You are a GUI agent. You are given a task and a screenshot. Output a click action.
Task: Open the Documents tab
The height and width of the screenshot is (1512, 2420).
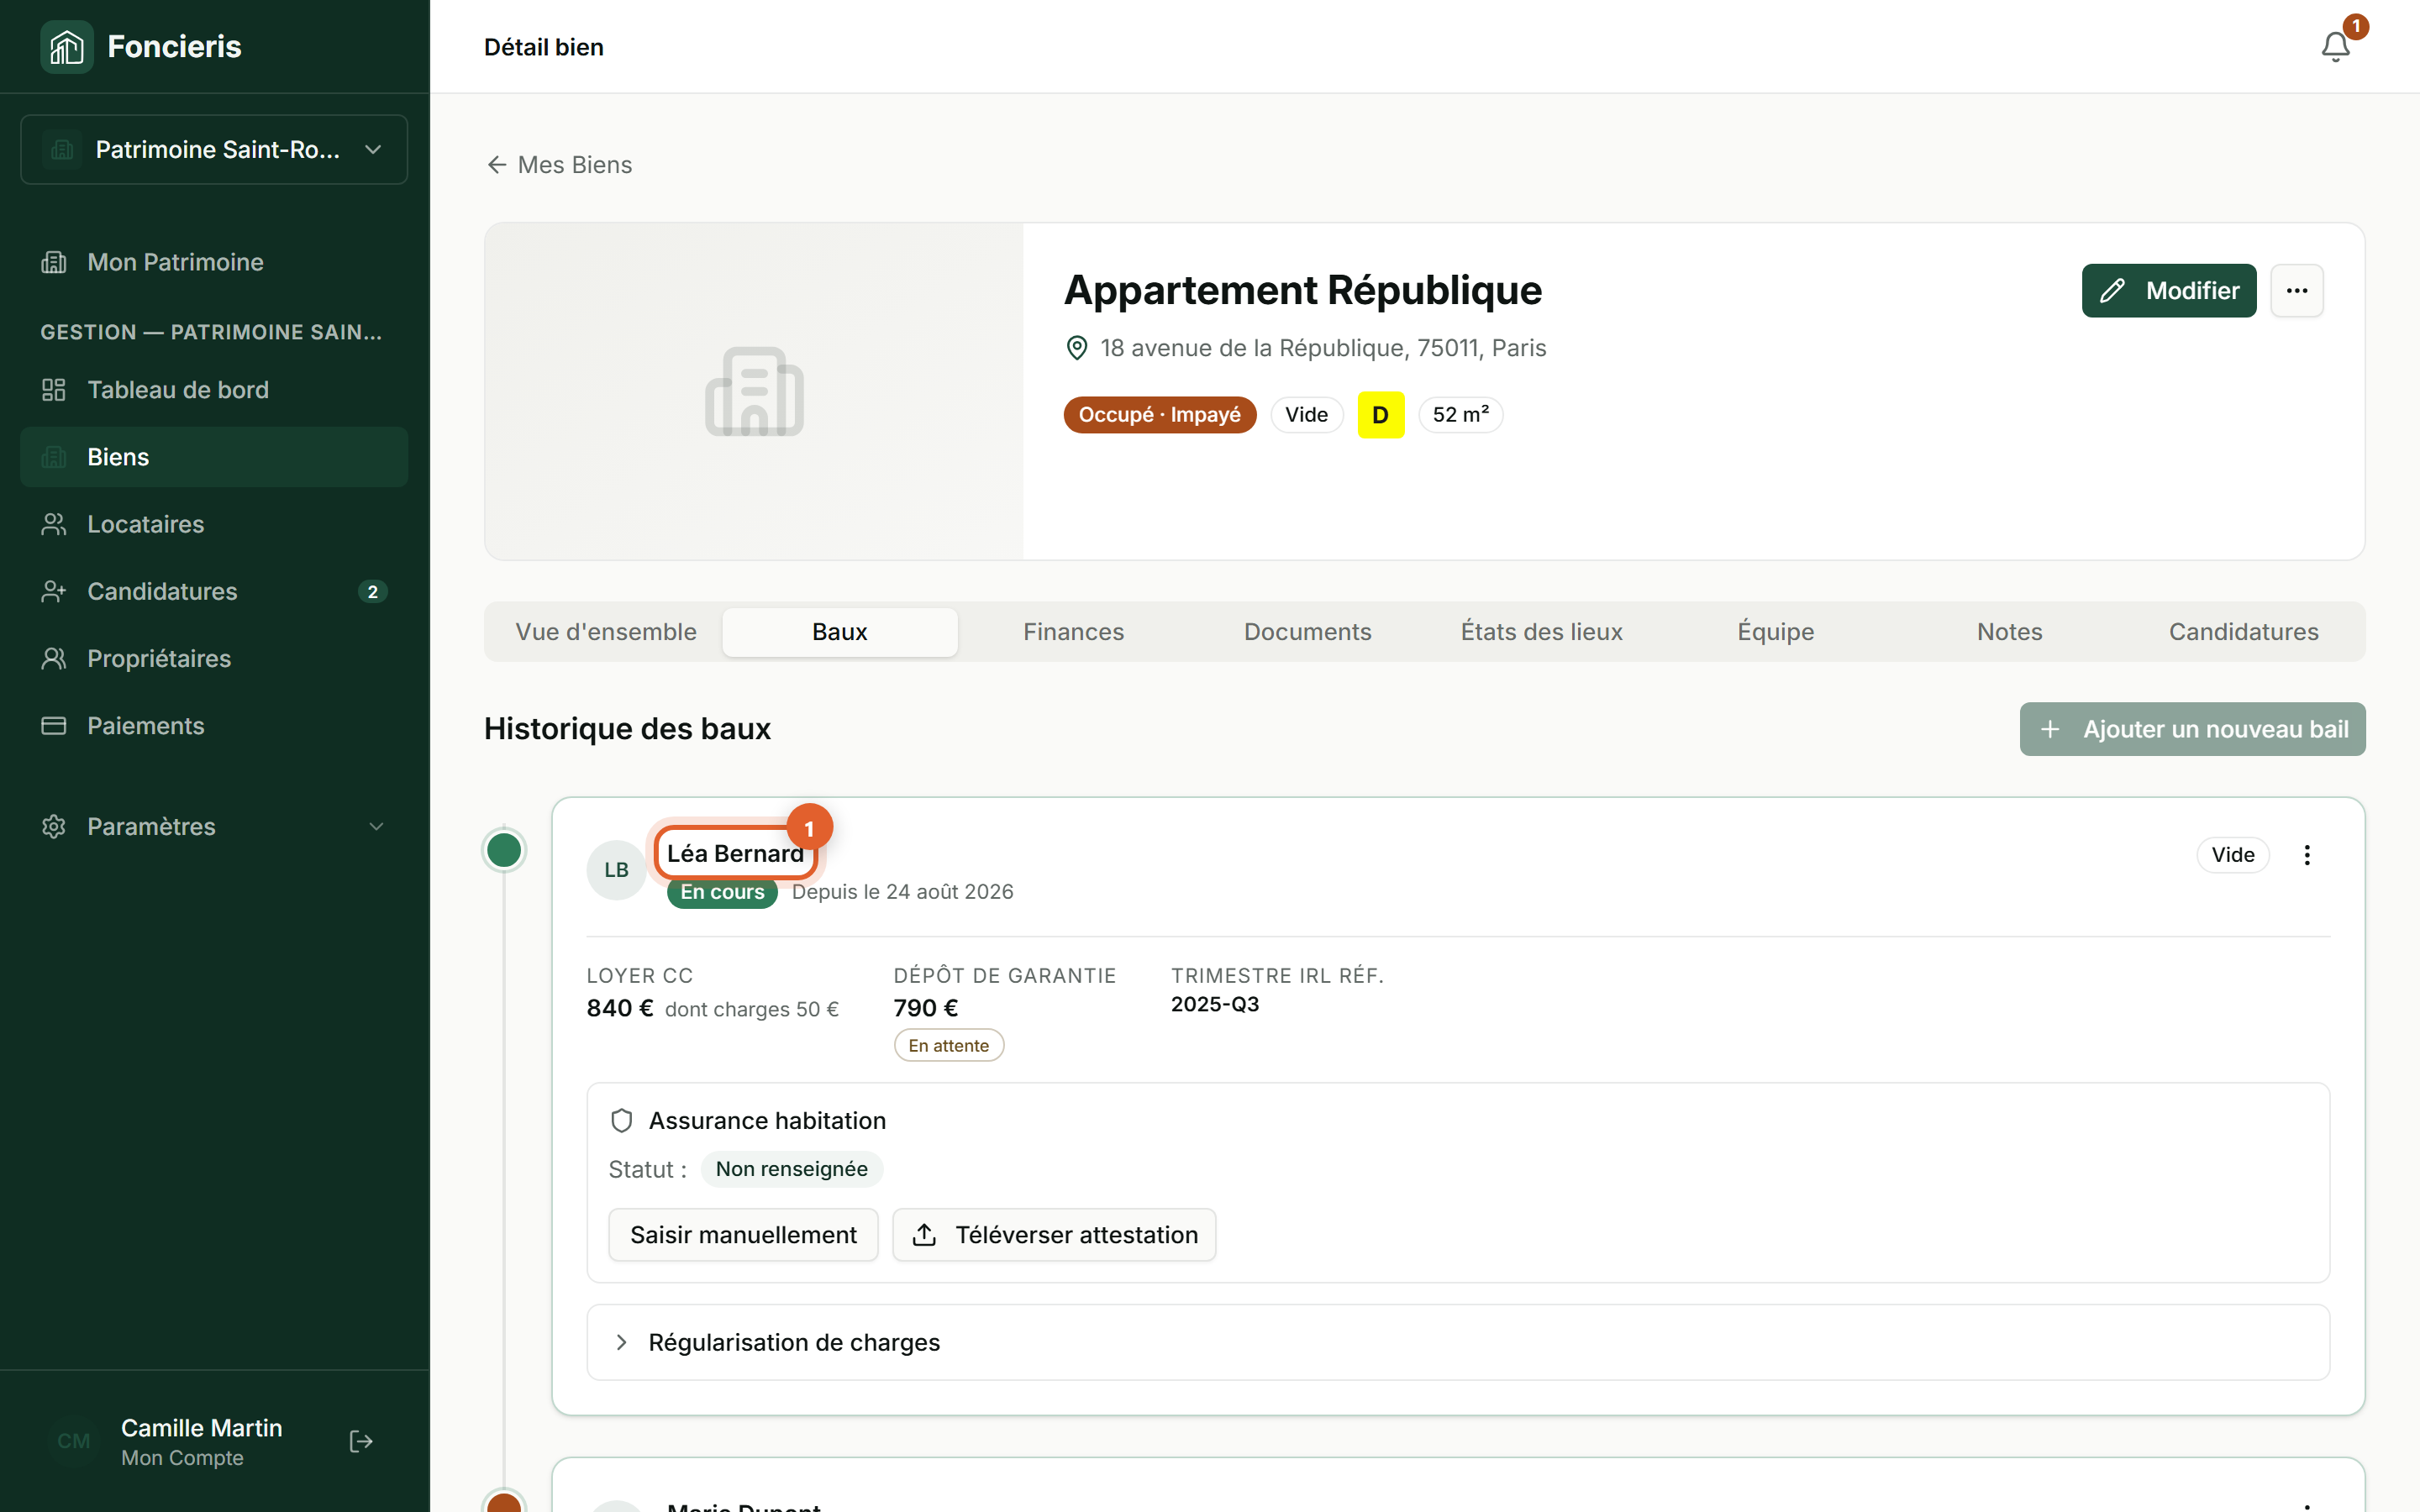1308,631
